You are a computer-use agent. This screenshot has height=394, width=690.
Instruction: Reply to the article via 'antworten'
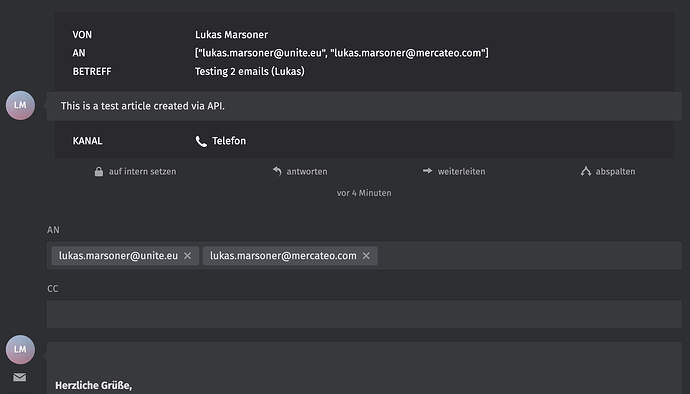307,172
